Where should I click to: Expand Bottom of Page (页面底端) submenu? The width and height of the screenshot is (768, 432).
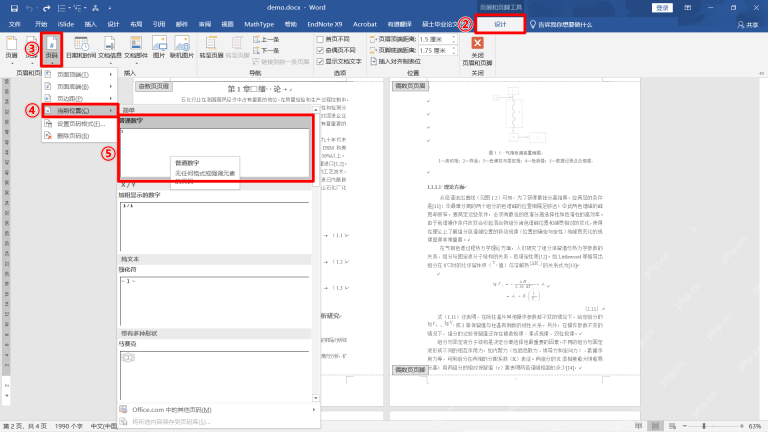(79, 87)
